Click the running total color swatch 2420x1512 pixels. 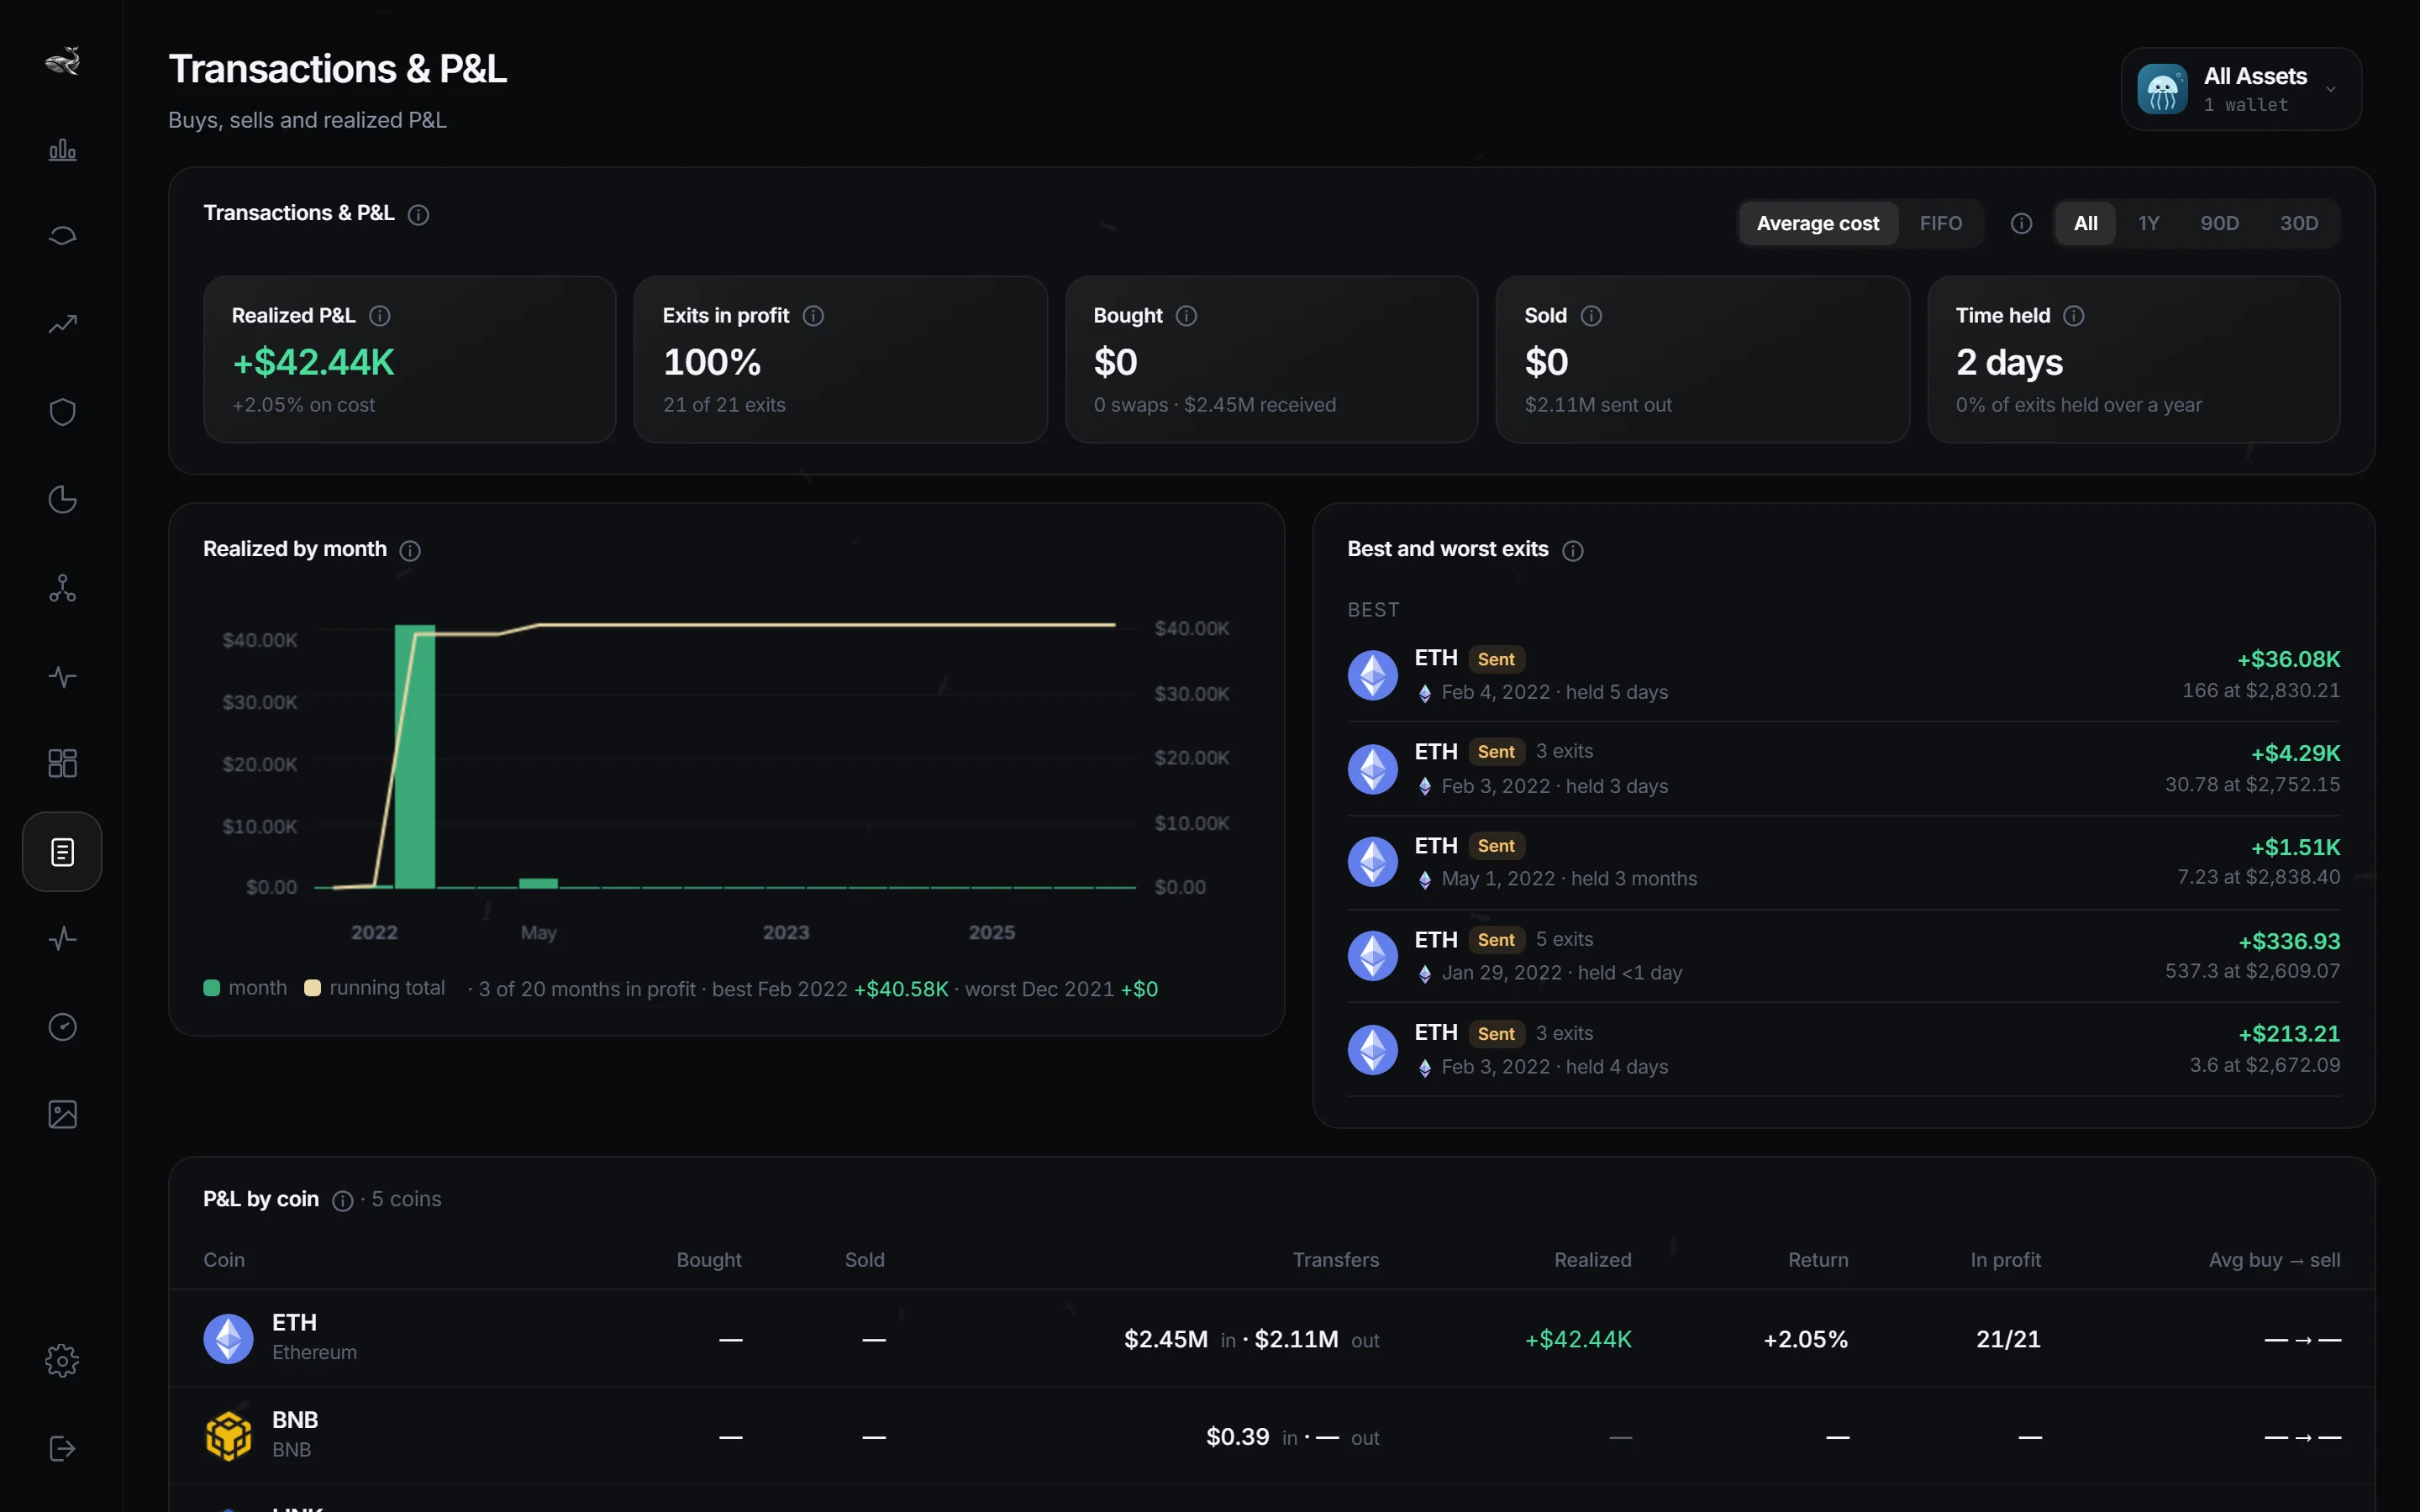[x=312, y=988]
